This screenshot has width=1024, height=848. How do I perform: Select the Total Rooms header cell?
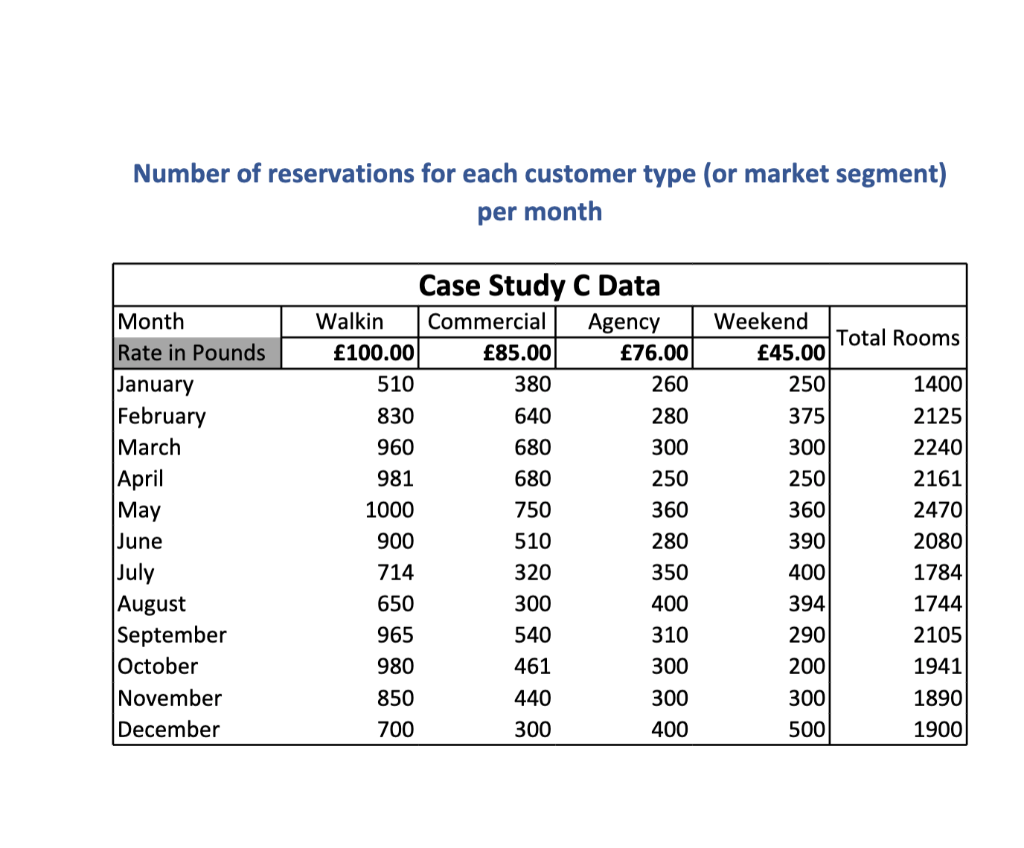pos(897,338)
